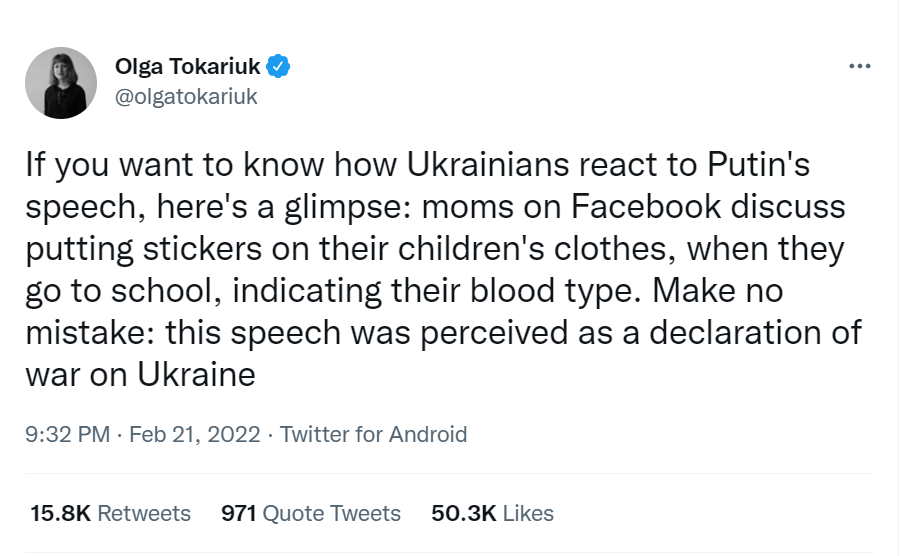Click the 15.8K retweet count number

(x=61, y=513)
